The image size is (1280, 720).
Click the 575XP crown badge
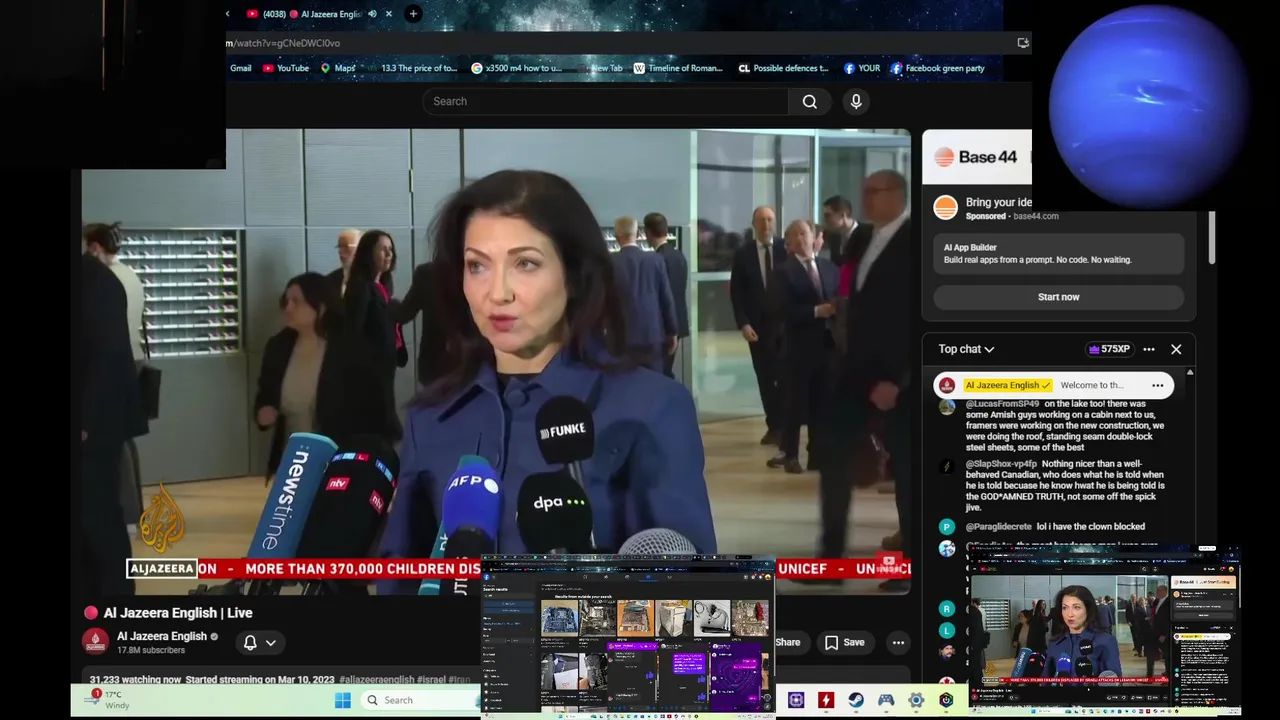pos(1109,349)
